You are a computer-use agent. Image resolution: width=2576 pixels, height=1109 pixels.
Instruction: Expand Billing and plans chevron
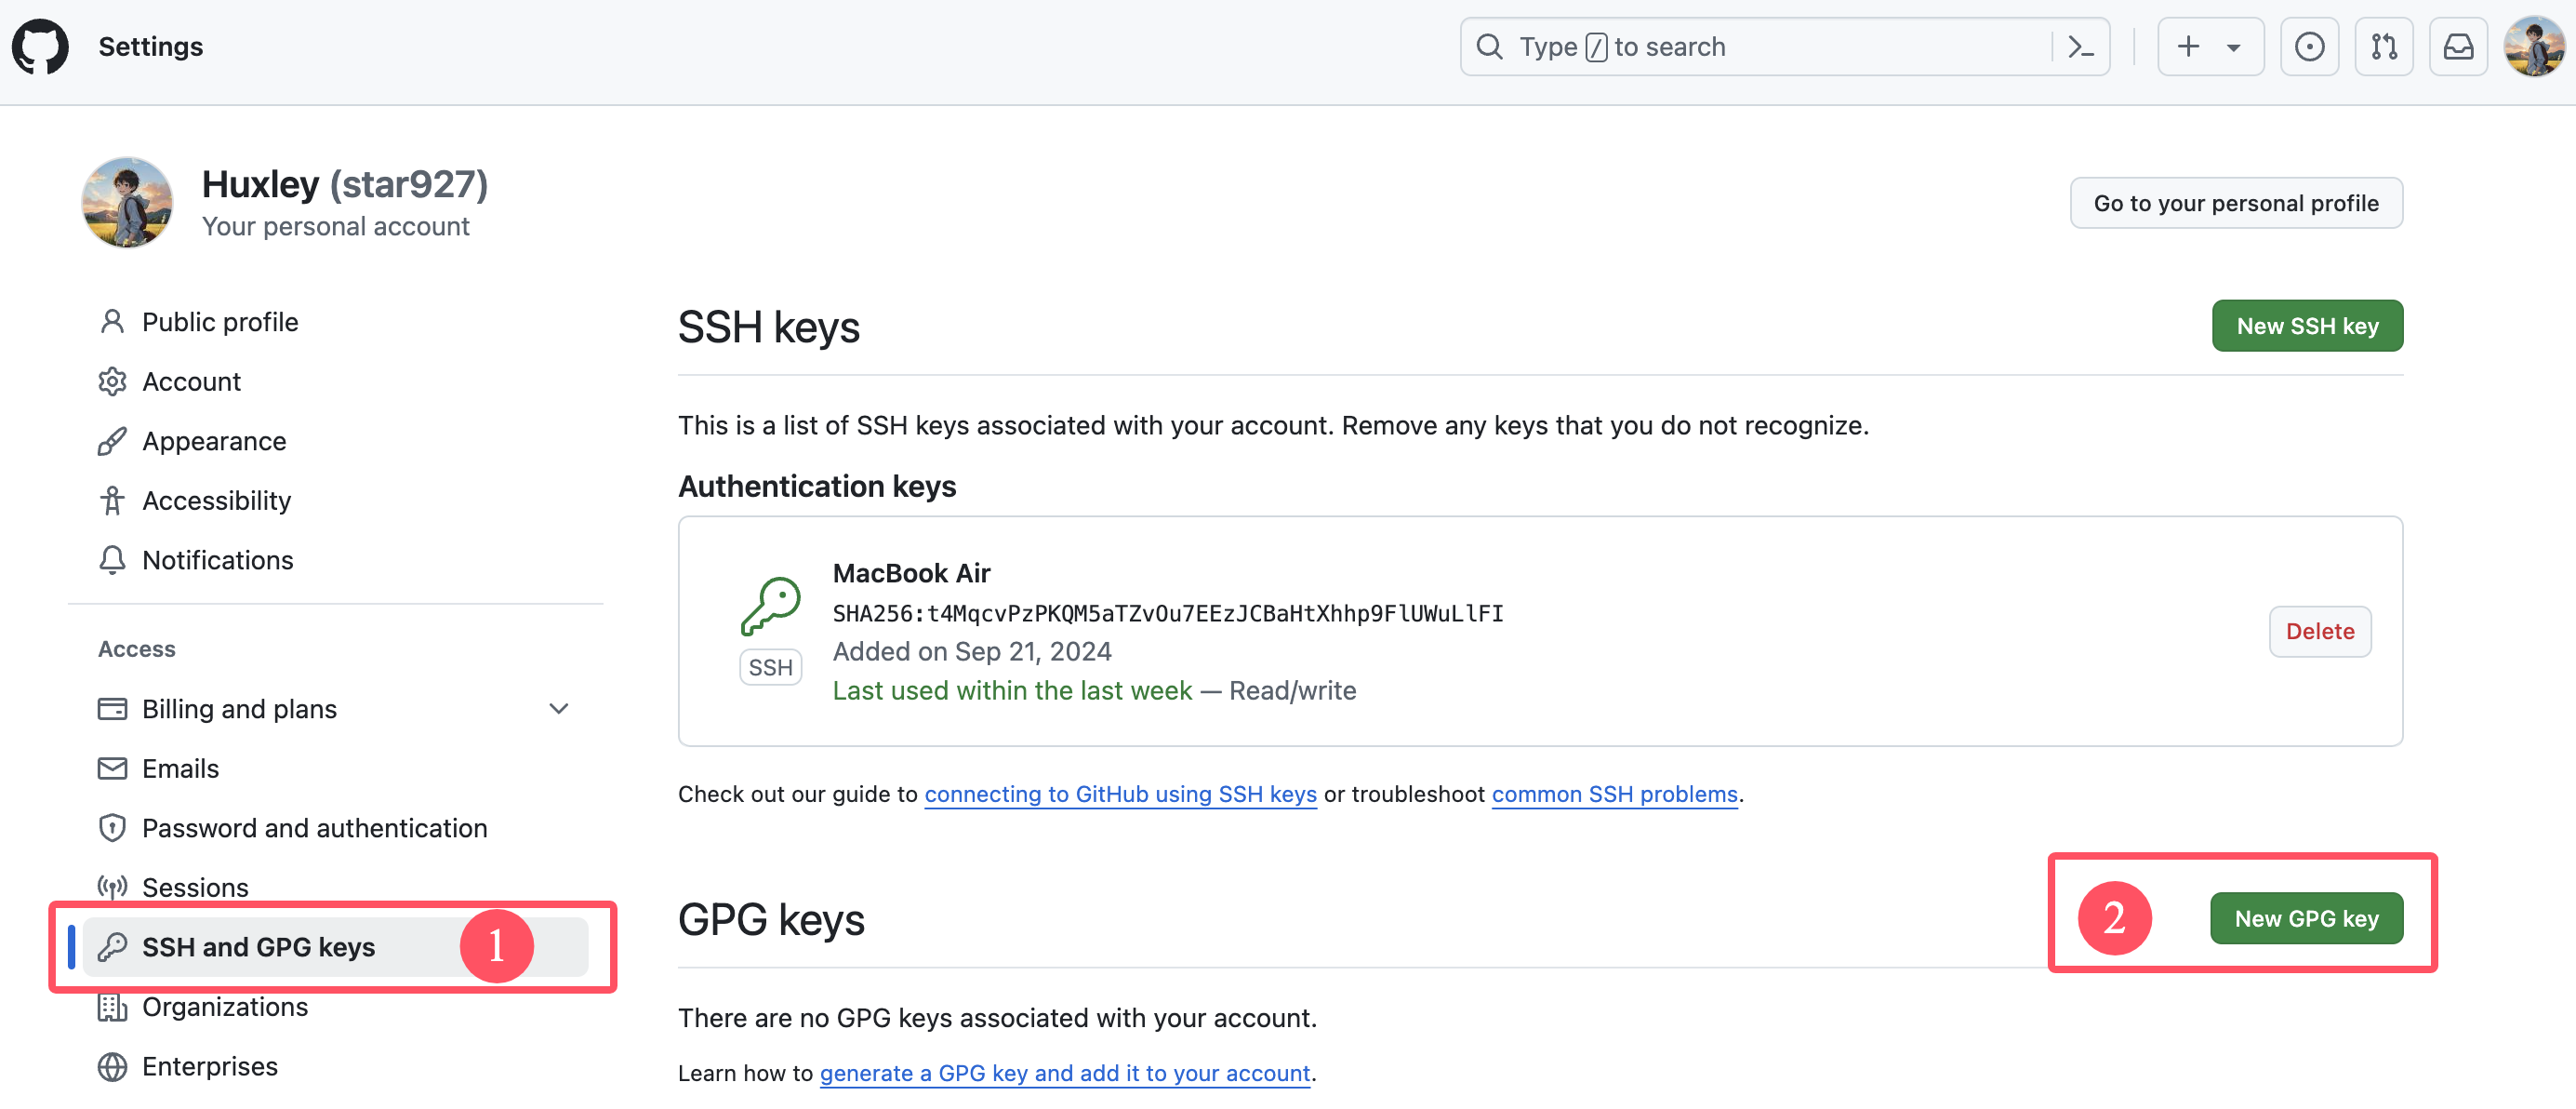pos(559,709)
